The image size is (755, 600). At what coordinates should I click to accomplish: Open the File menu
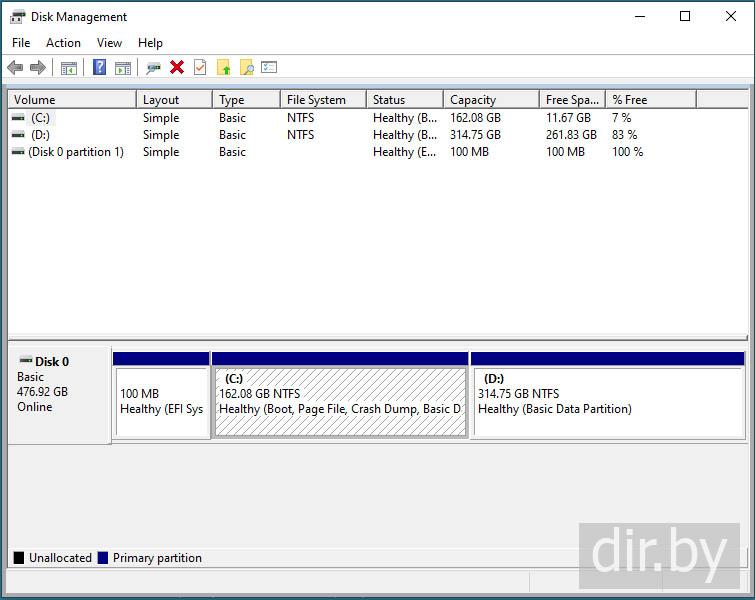(21, 43)
